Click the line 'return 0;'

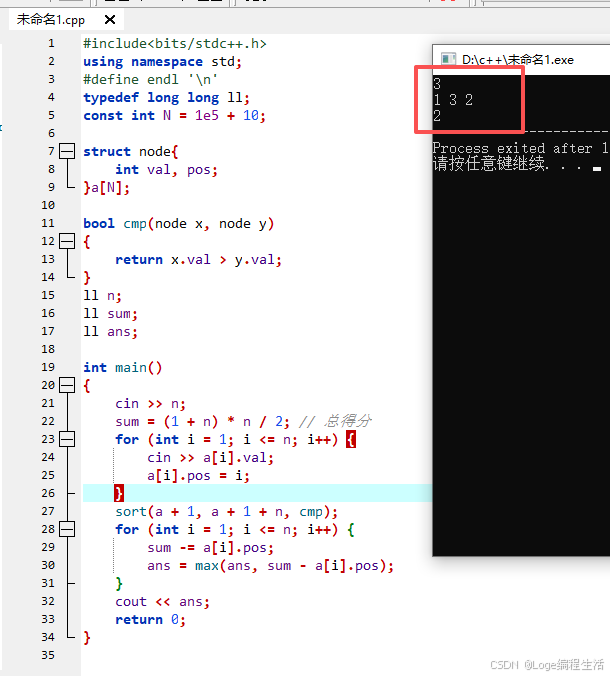pyautogui.click(x=150, y=620)
